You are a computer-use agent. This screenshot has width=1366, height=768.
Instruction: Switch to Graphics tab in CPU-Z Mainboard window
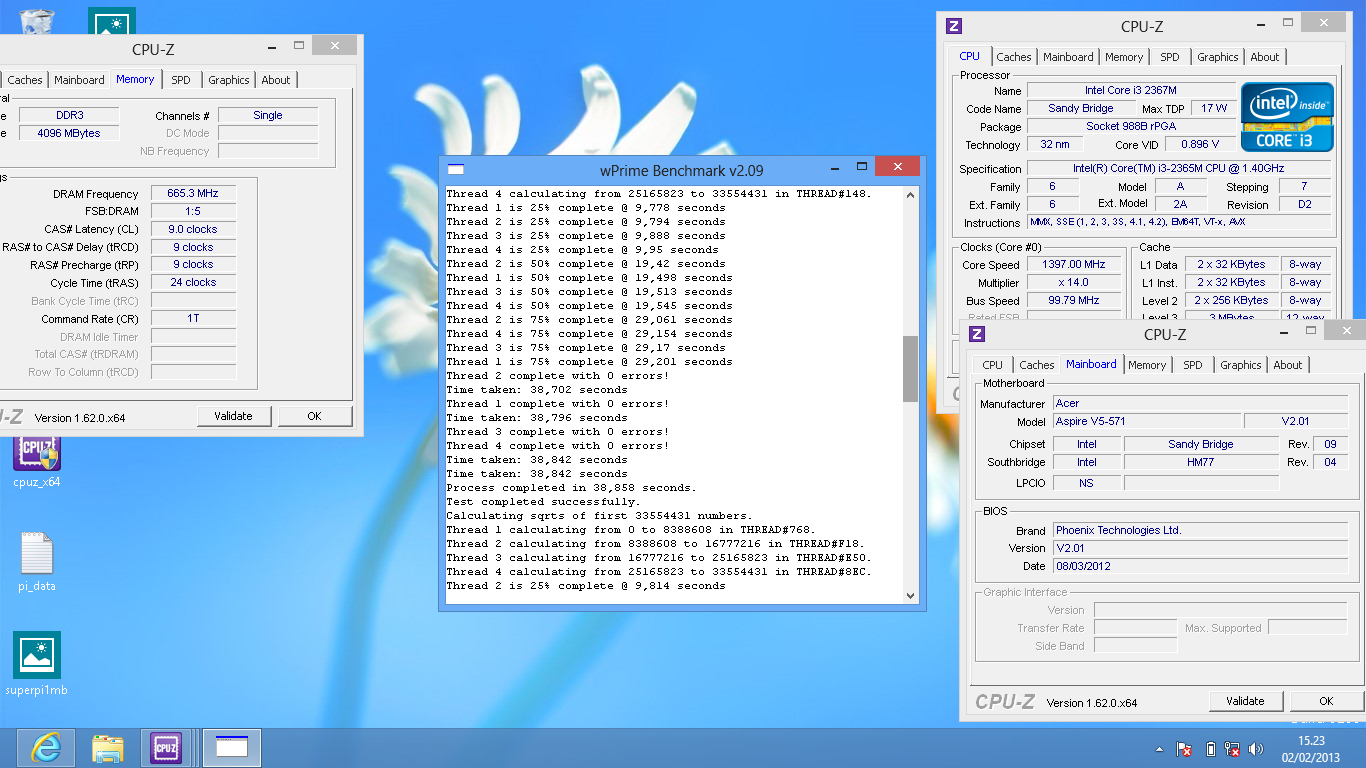pyautogui.click(x=1241, y=365)
